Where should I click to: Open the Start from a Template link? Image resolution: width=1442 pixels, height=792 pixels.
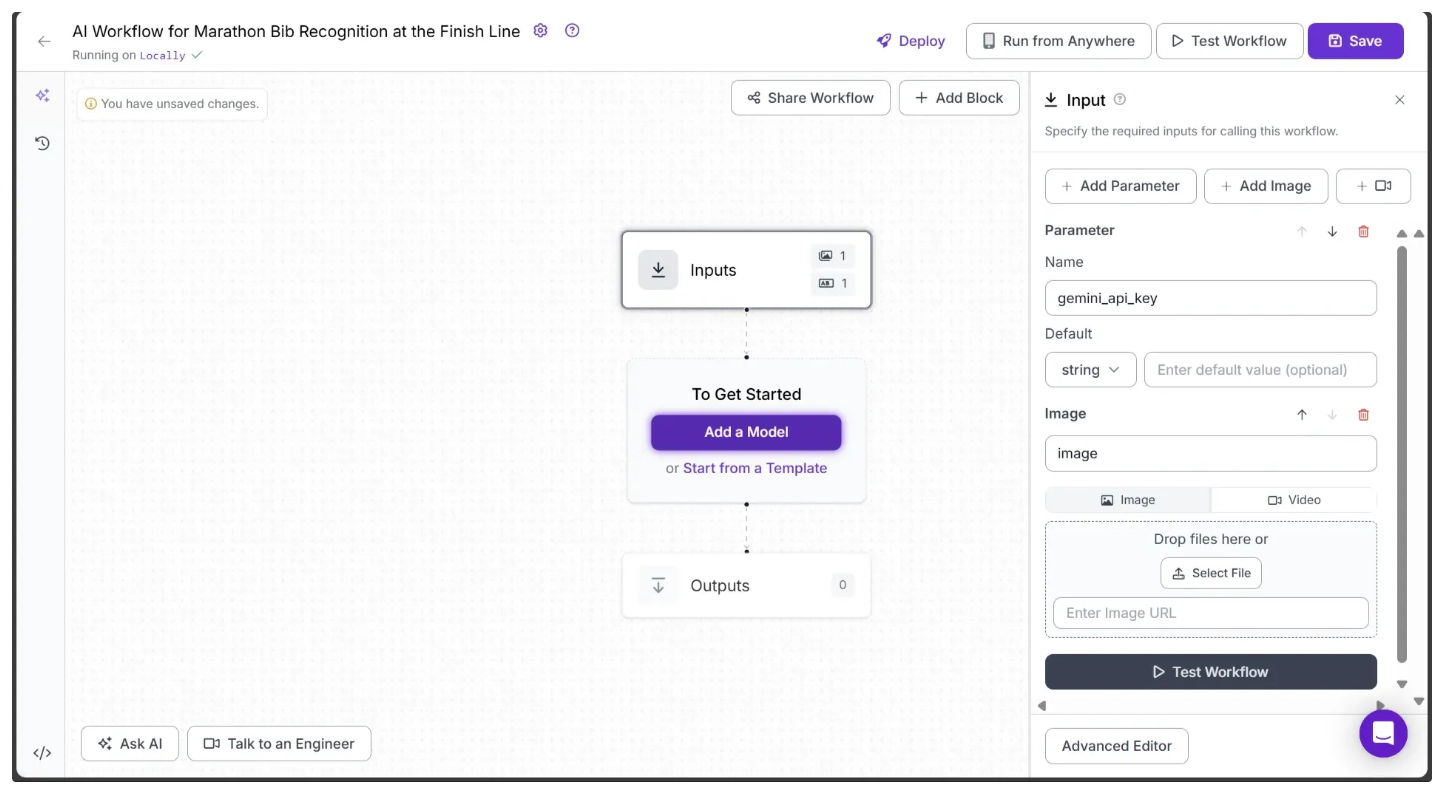[755, 468]
